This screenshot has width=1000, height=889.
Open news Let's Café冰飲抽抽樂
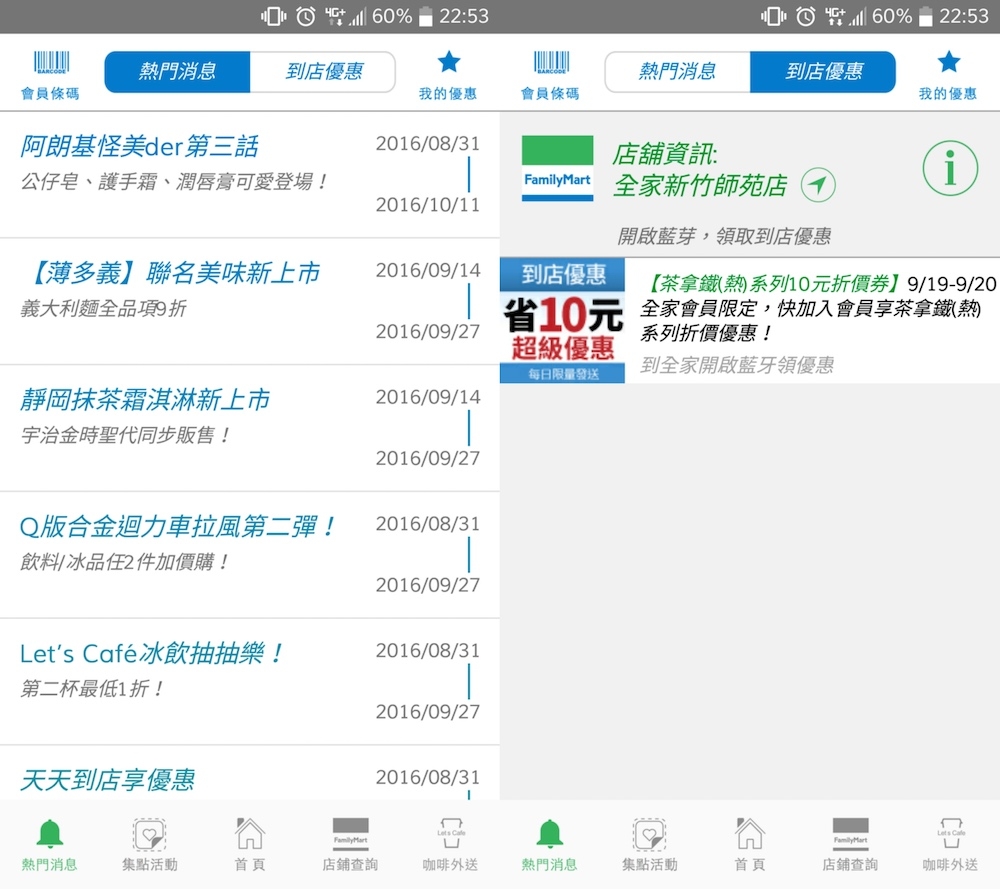(x=249, y=682)
